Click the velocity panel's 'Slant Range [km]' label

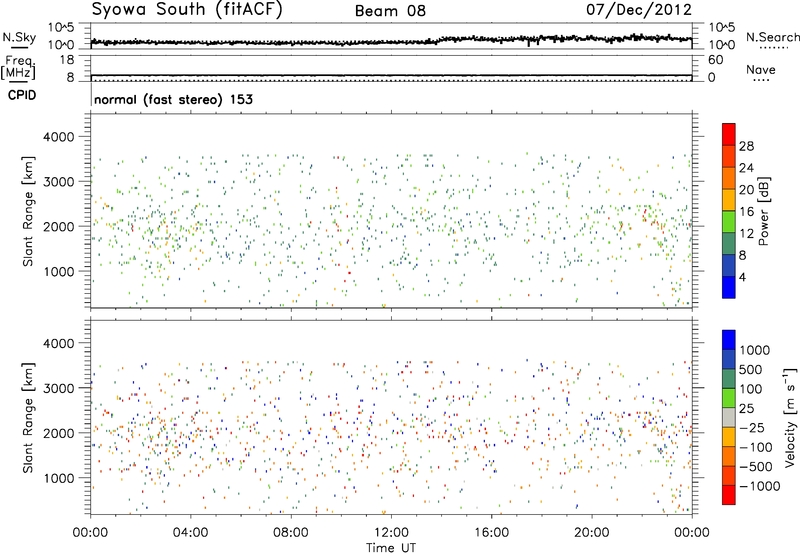pyautogui.click(x=28, y=418)
